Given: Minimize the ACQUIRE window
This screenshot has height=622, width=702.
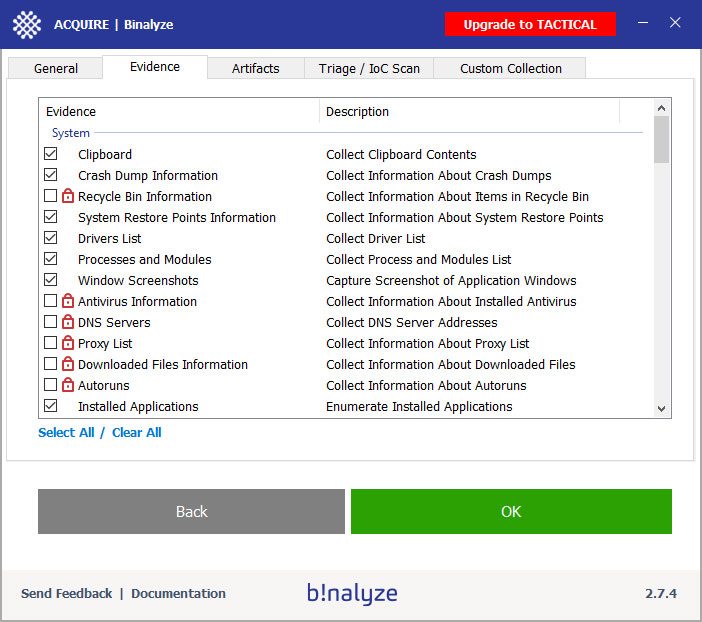Looking at the screenshot, I should coord(643,22).
